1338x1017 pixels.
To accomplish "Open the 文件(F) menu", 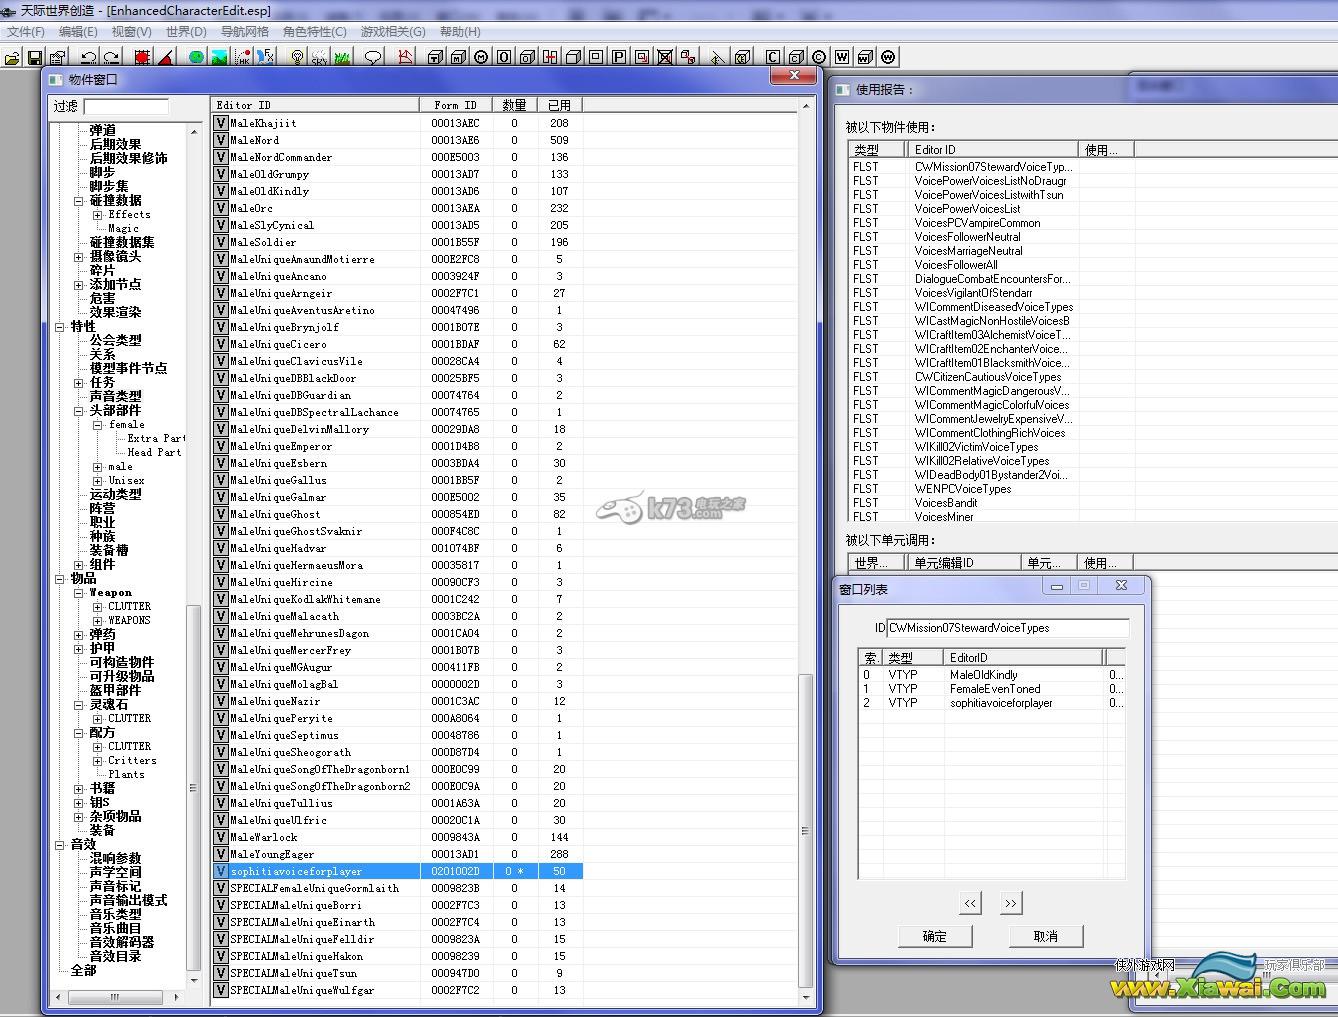I will [26, 32].
